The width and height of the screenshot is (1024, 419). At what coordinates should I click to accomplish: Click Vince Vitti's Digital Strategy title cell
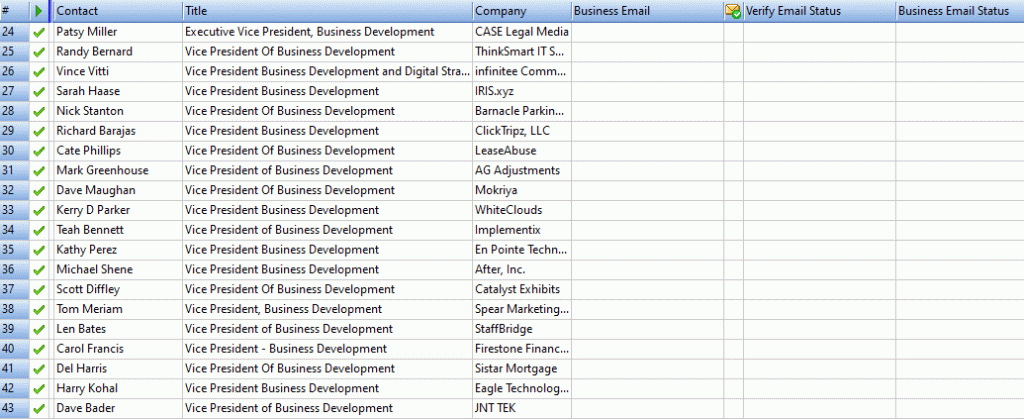coord(327,71)
